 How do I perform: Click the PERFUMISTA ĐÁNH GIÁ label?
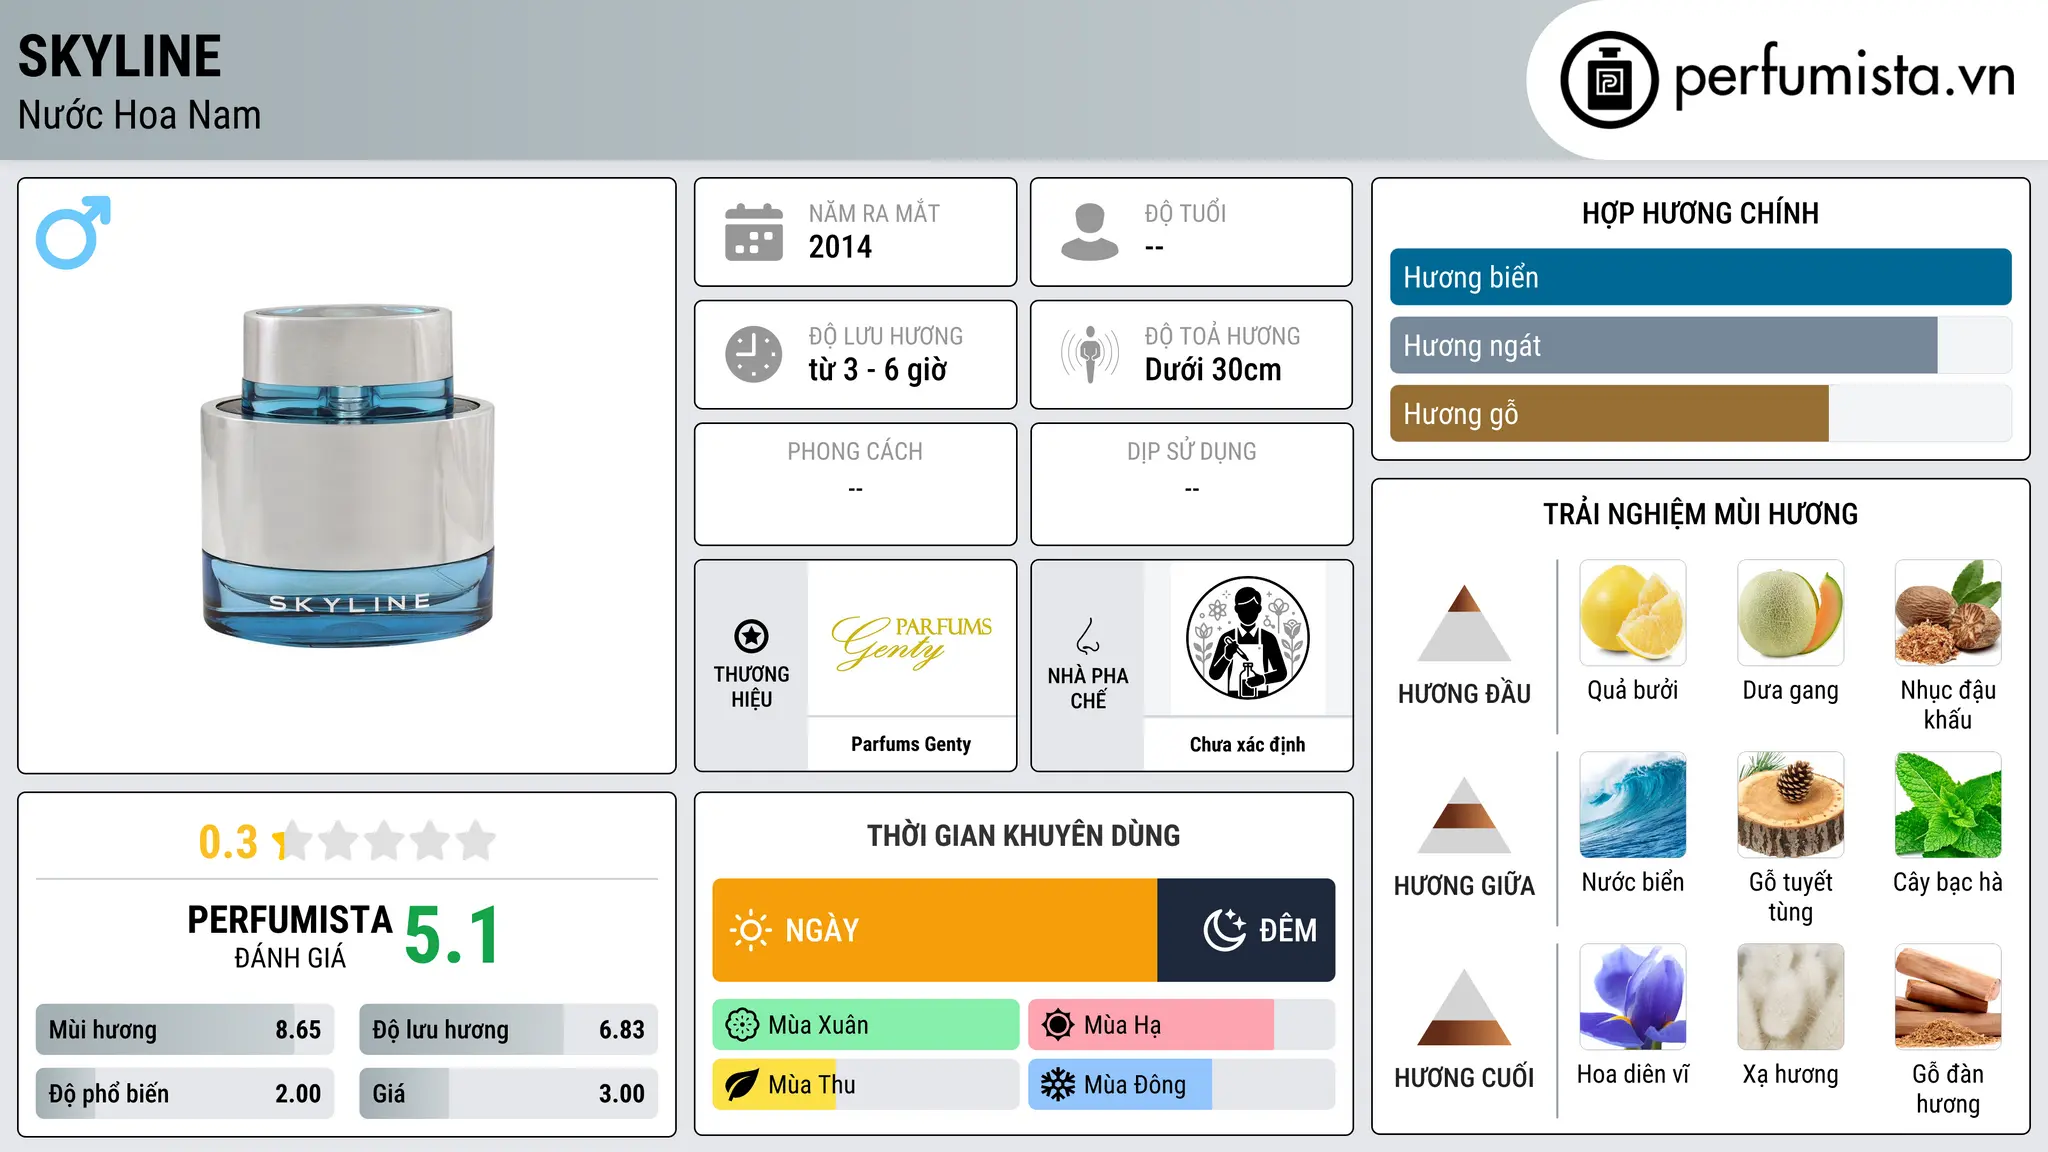[x=290, y=936]
